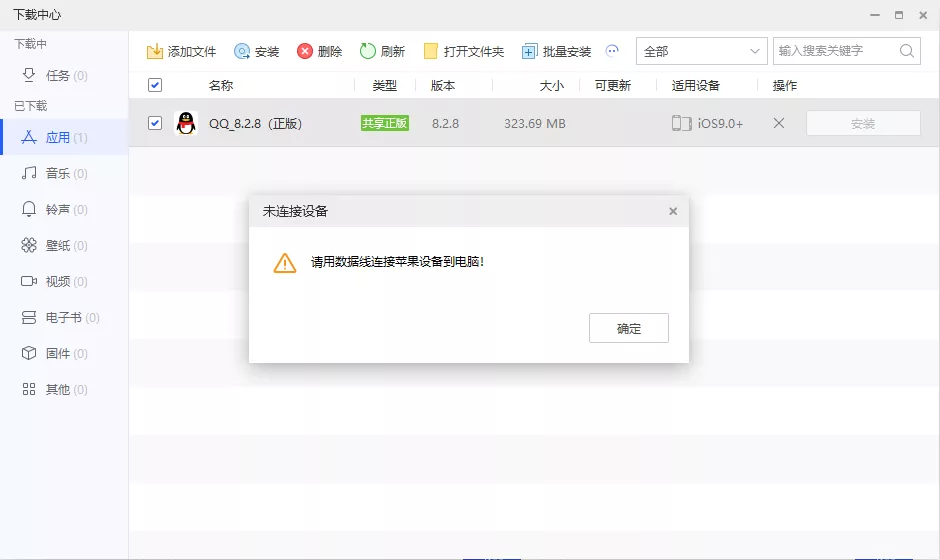Close the 未连接设备 dialog

(x=673, y=211)
